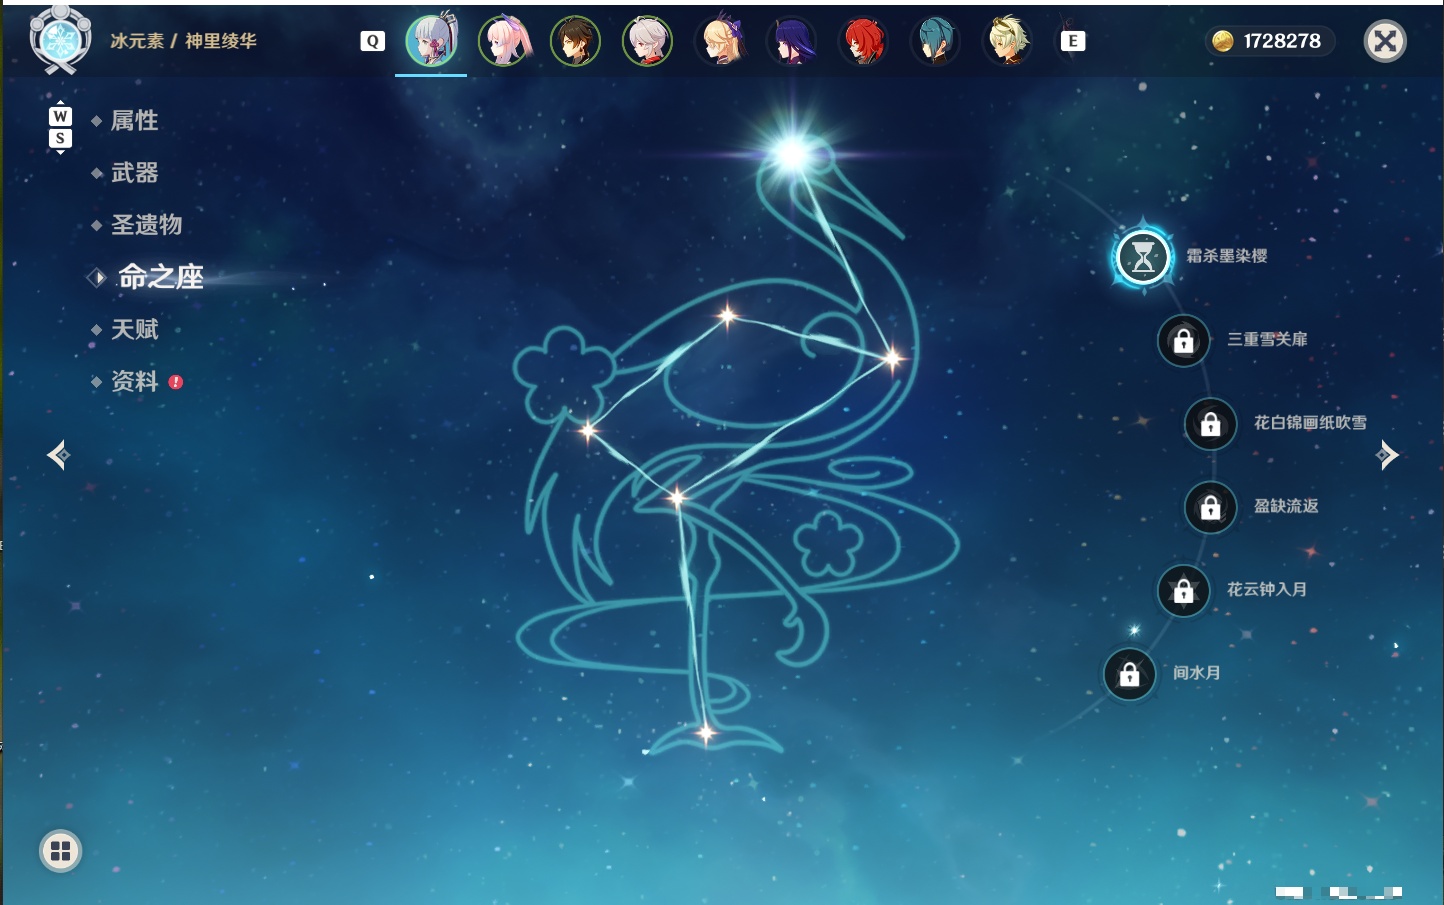The height and width of the screenshot is (905, 1444).
Task: Open the grid menu button at bottom-left
Action: tap(60, 851)
